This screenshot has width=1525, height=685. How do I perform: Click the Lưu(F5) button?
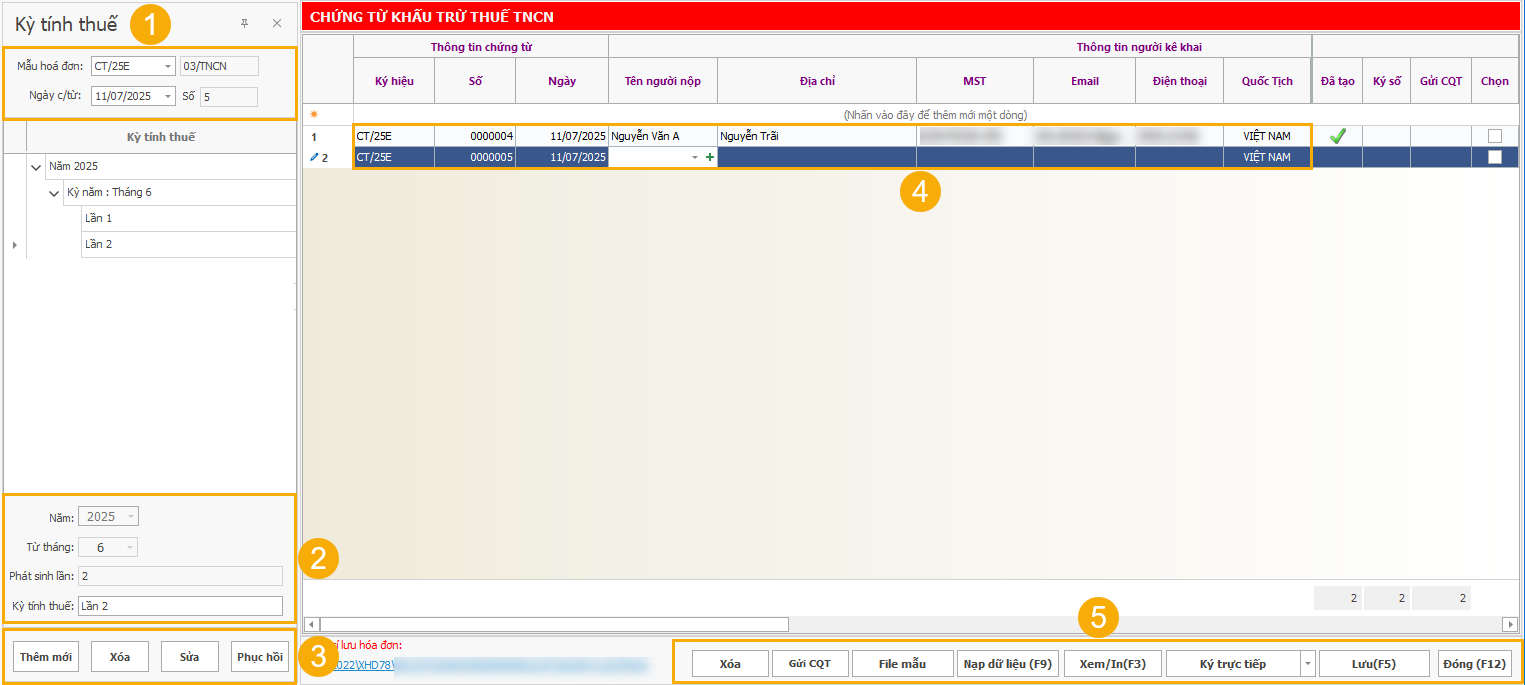tap(1374, 664)
